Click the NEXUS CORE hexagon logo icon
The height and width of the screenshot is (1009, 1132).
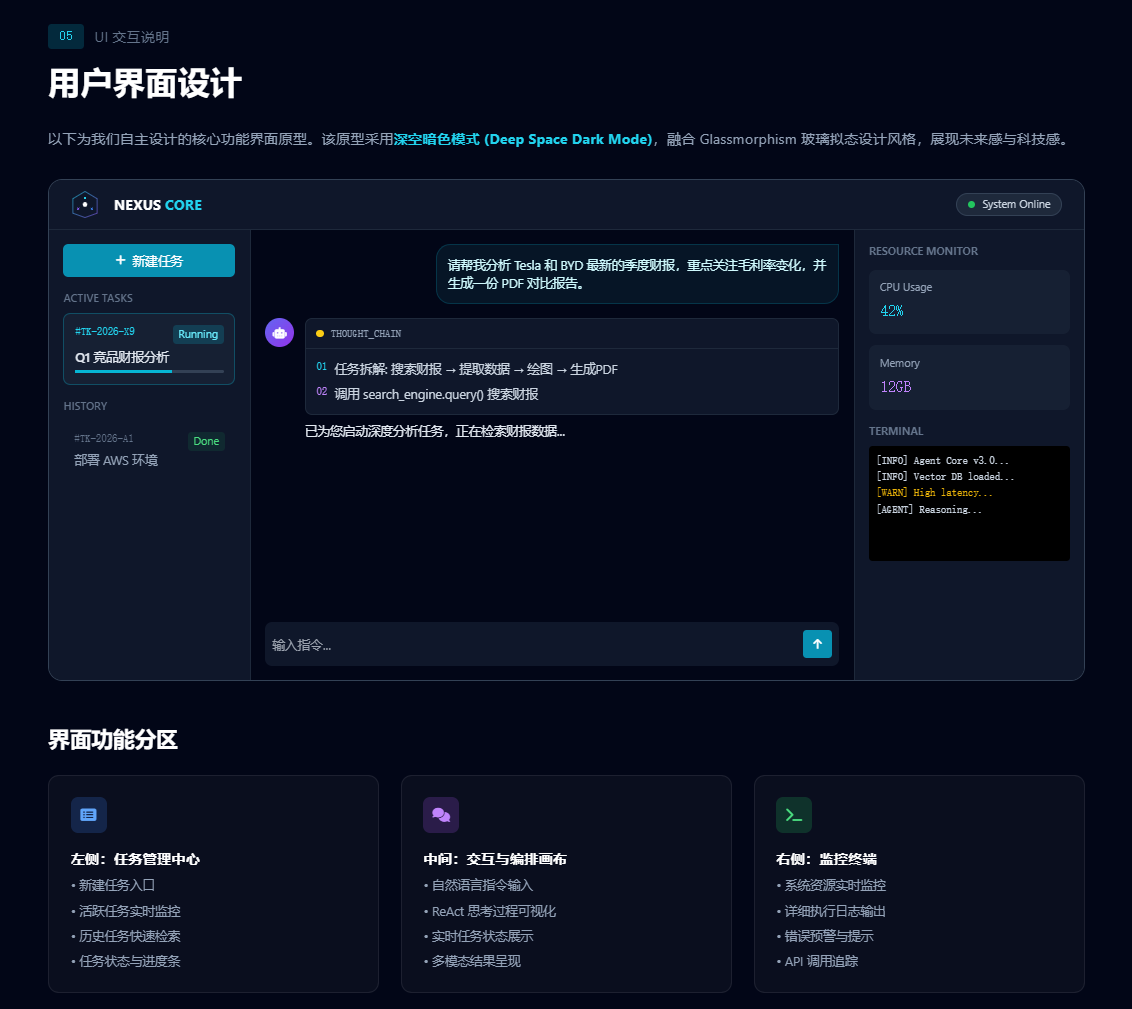(x=85, y=204)
